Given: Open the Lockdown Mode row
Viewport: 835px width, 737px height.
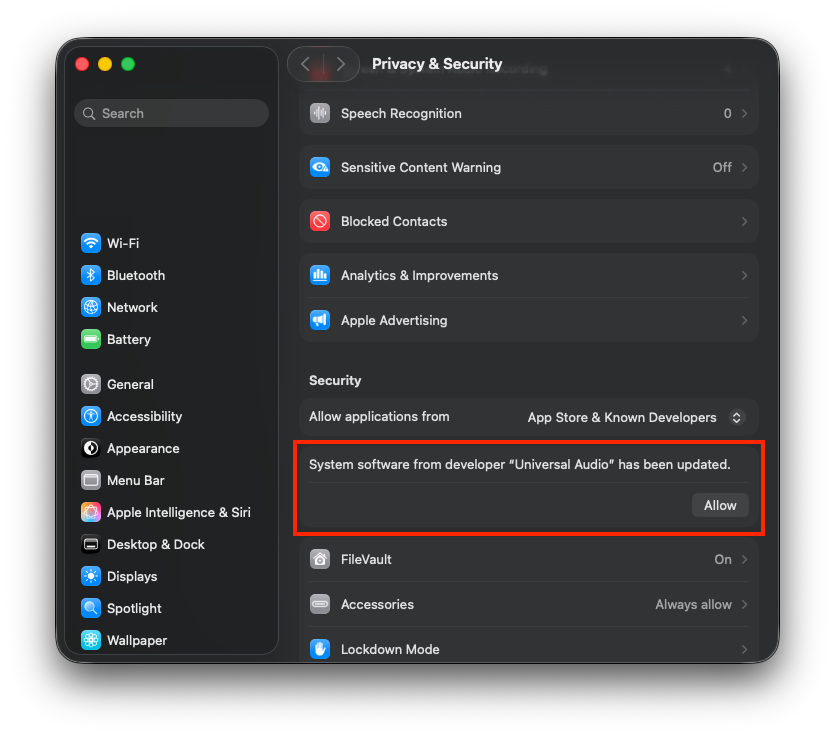Looking at the screenshot, I should tap(528, 649).
